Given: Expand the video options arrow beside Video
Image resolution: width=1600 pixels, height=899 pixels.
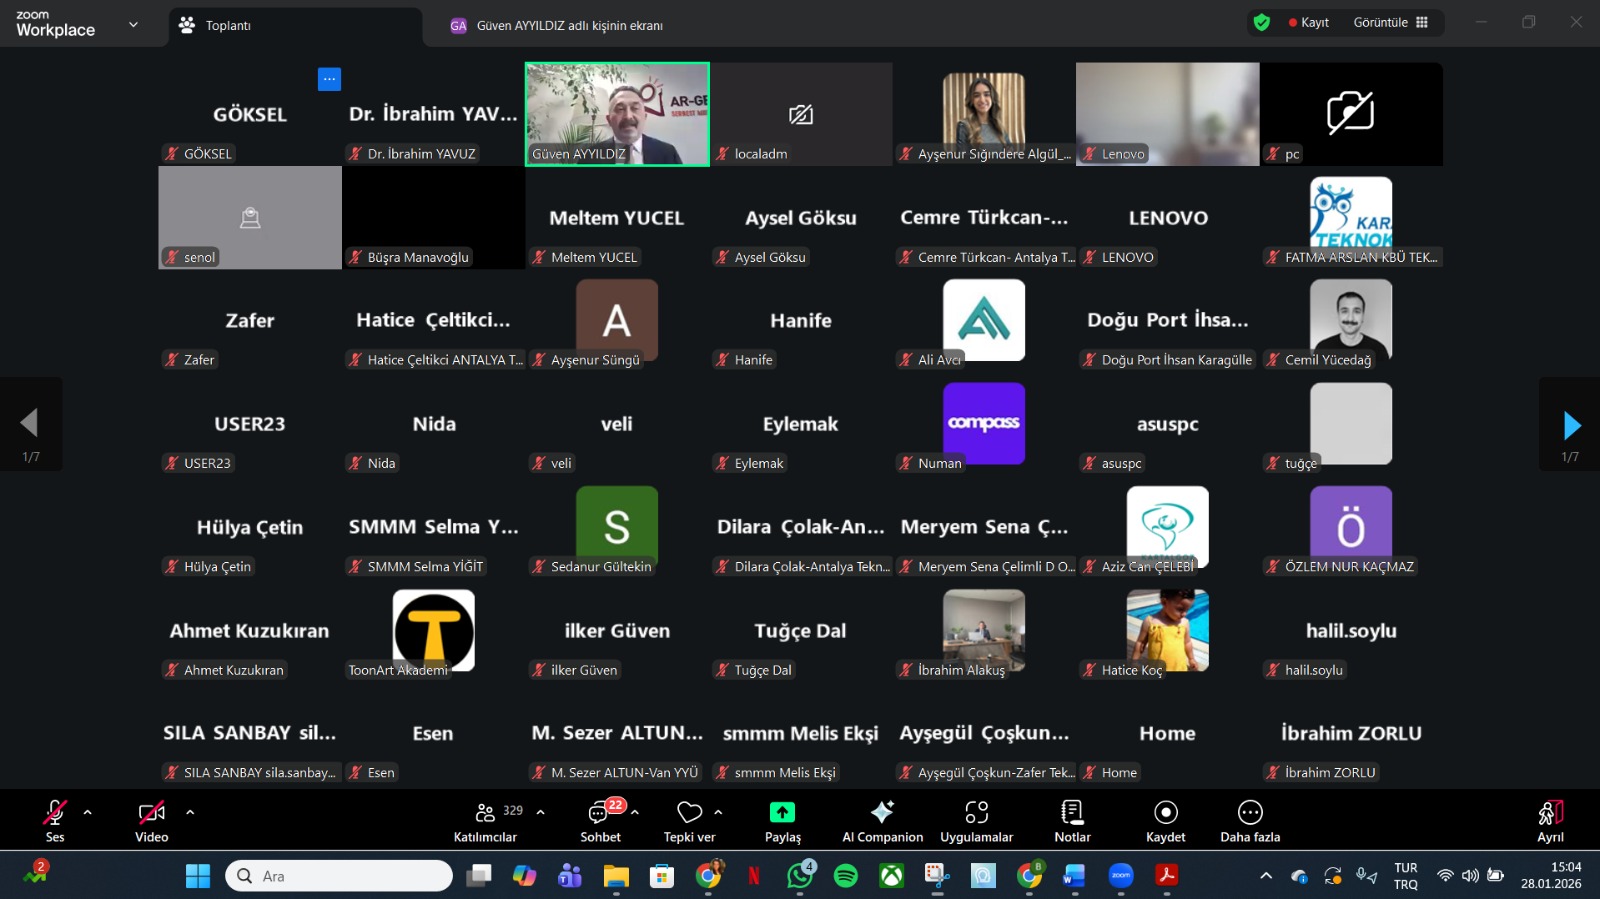Looking at the screenshot, I should coord(190,812).
